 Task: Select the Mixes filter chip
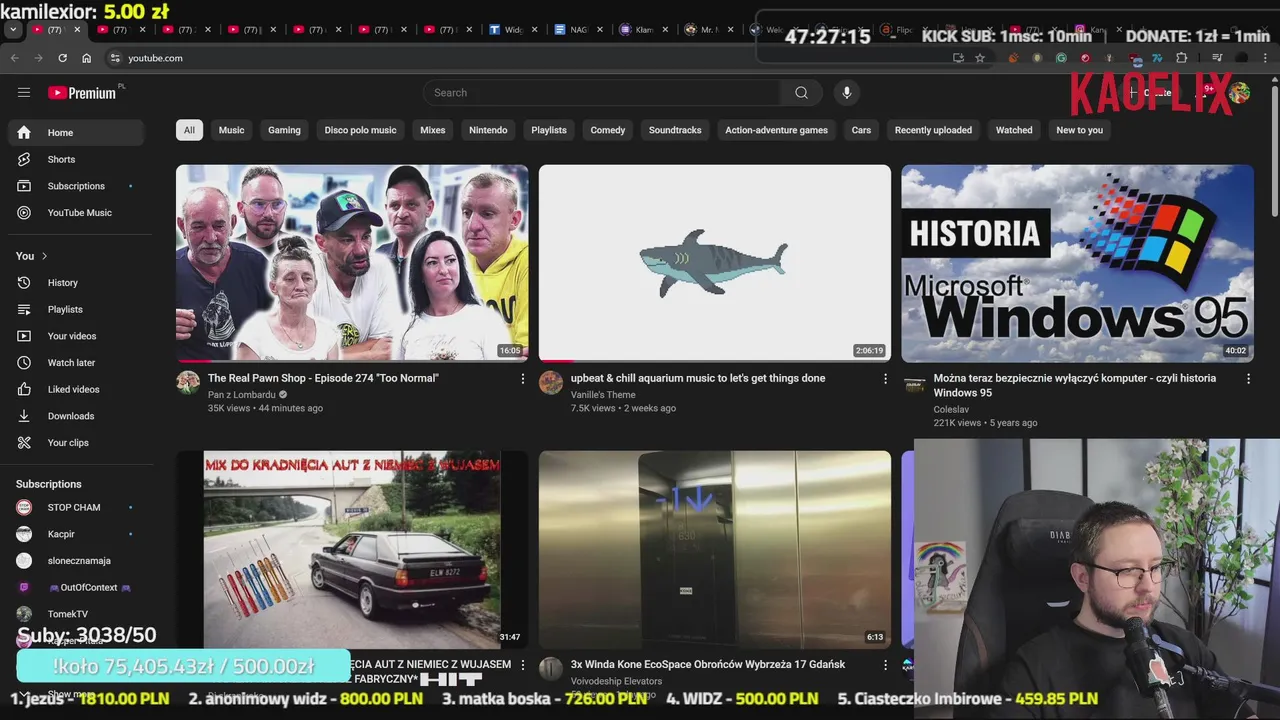tap(433, 130)
